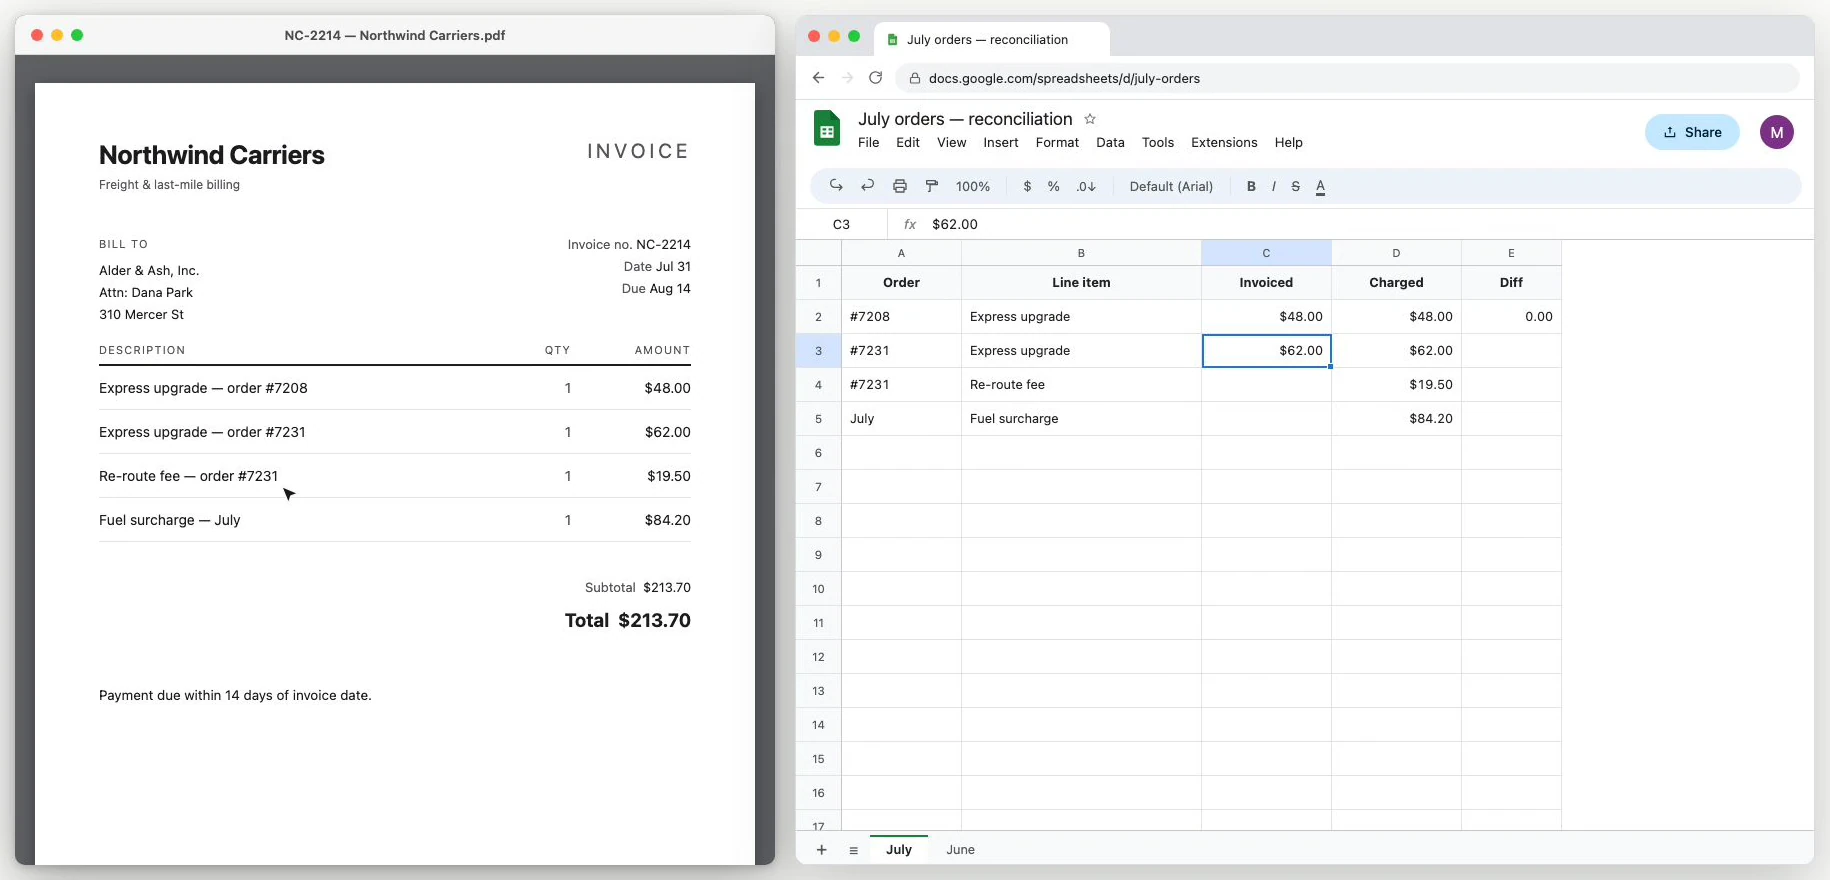Select the July sheet tab

click(x=899, y=850)
